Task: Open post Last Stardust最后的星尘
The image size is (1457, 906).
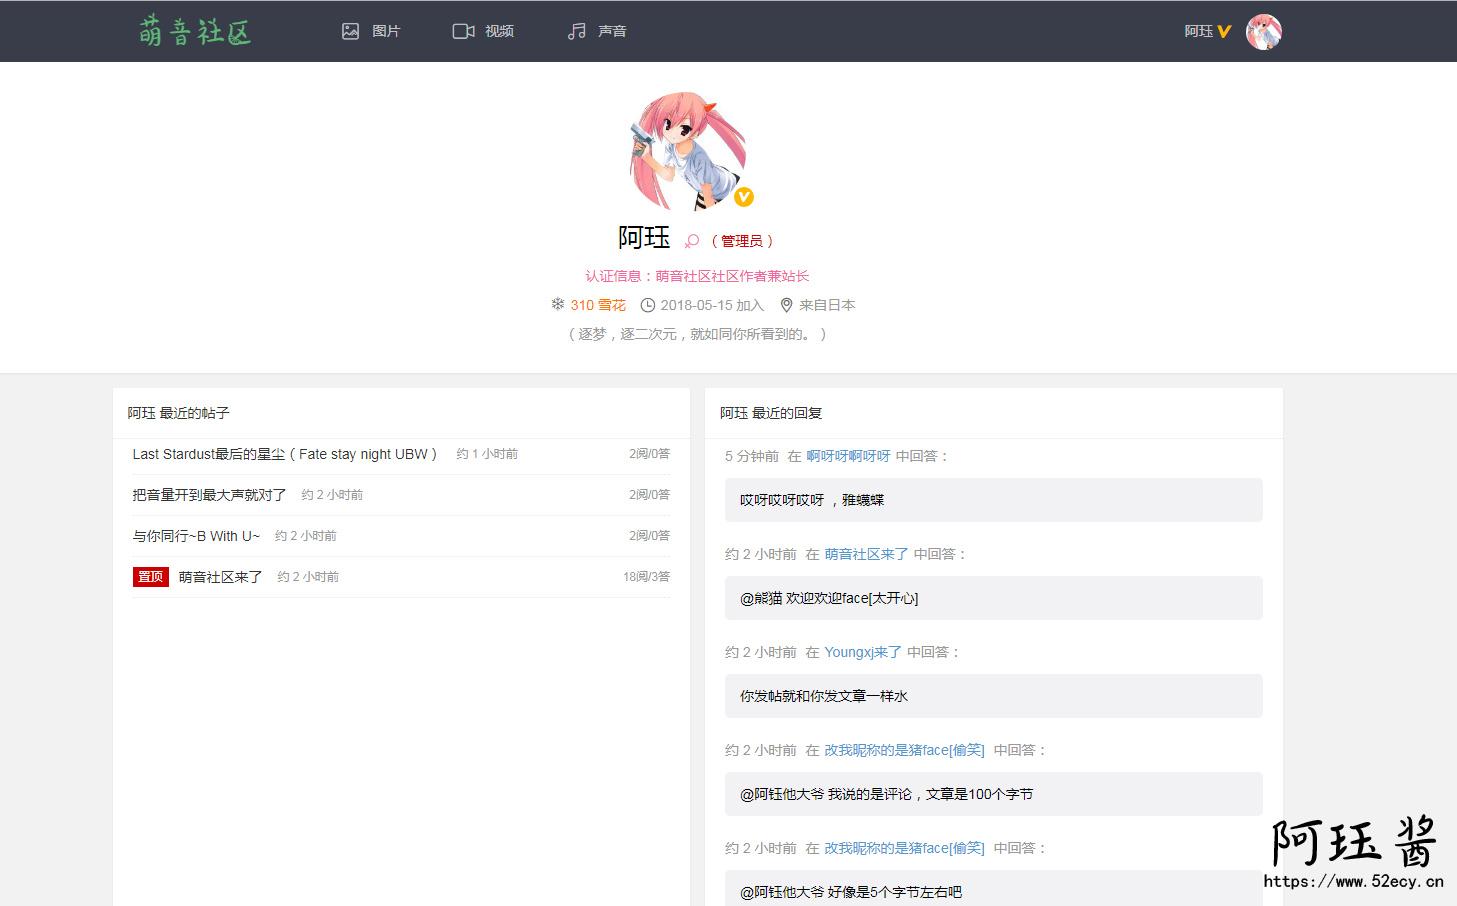Action: click(x=284, y=454)
